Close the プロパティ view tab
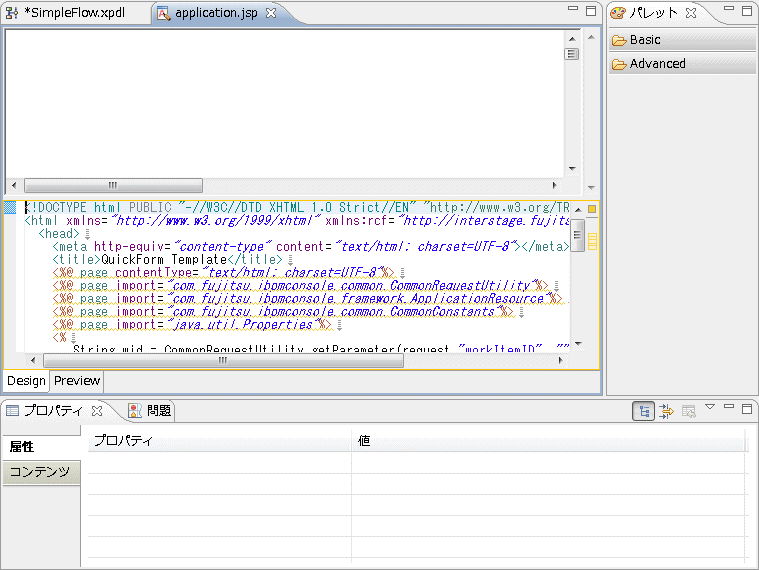759x570 pixels. point(97,410)
